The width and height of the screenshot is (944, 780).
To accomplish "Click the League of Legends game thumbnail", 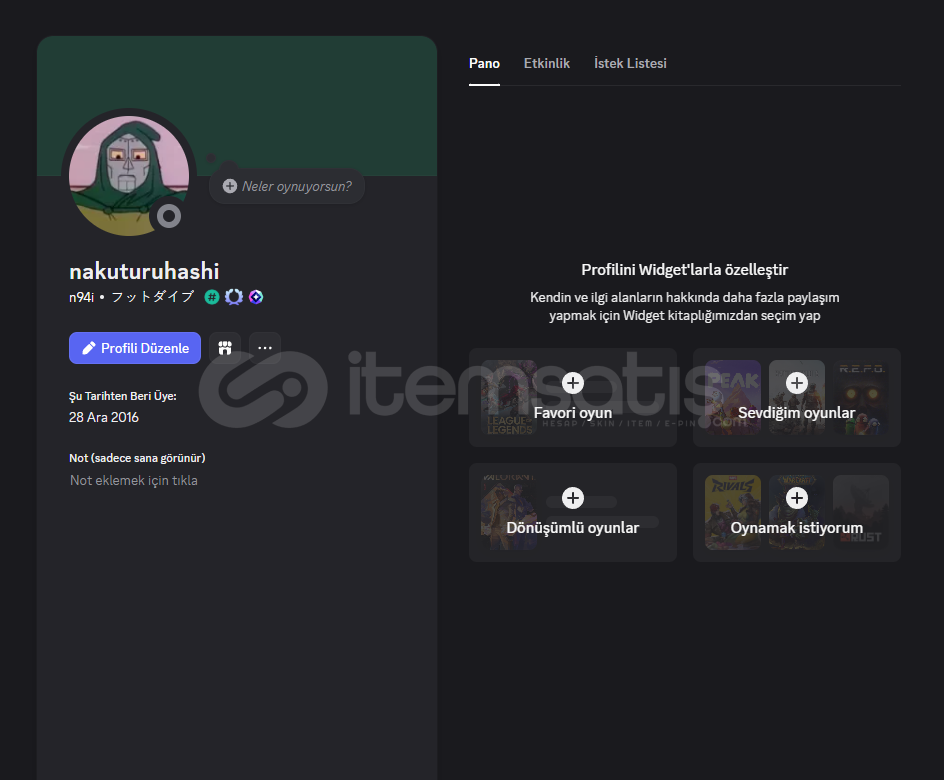I will (509, 398).
